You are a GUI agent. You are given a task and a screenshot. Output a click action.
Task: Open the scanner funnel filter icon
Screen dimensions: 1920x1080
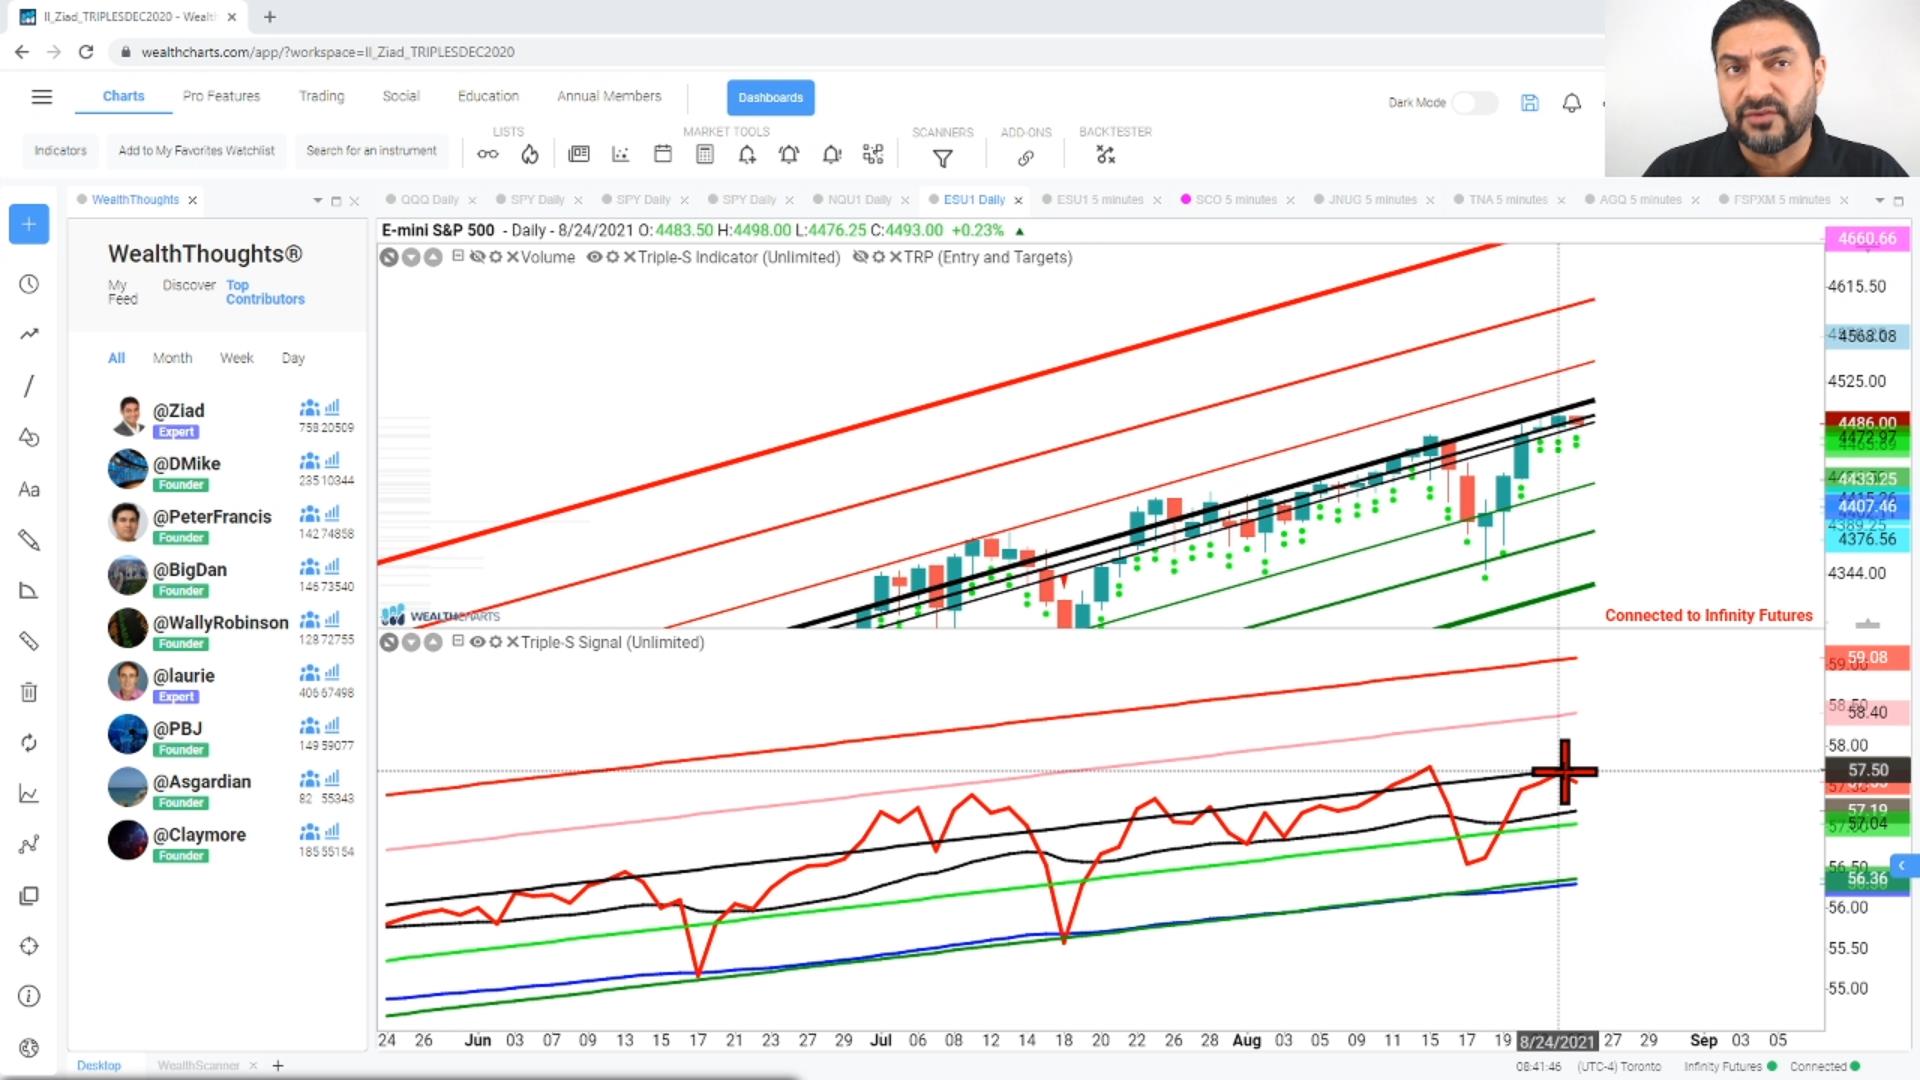click(x=942, y=158)
